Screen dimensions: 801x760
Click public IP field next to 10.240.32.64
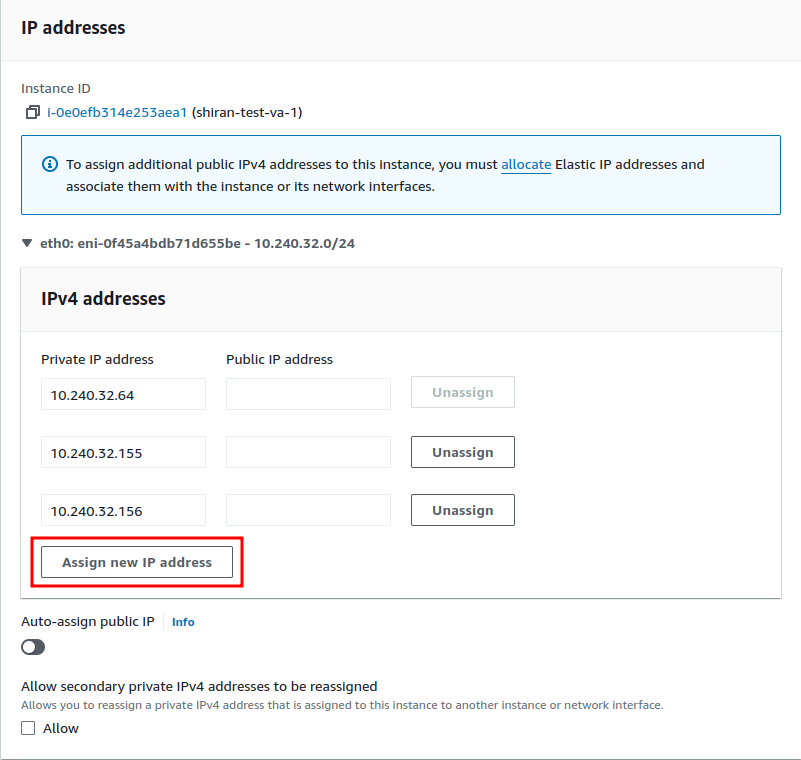309,394
